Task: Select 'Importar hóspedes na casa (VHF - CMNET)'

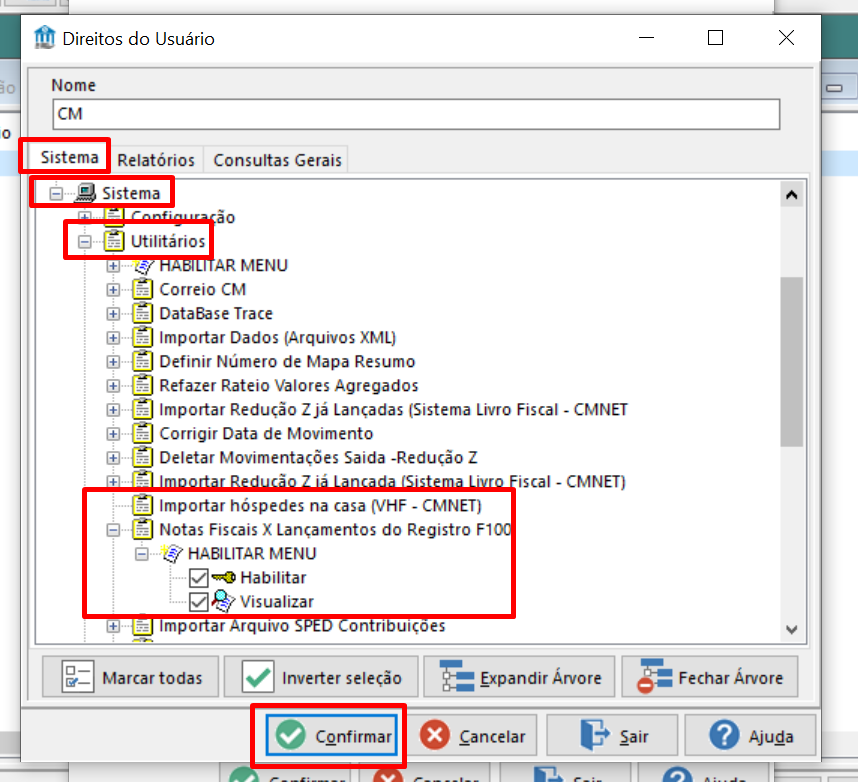Action: [320, 505]
